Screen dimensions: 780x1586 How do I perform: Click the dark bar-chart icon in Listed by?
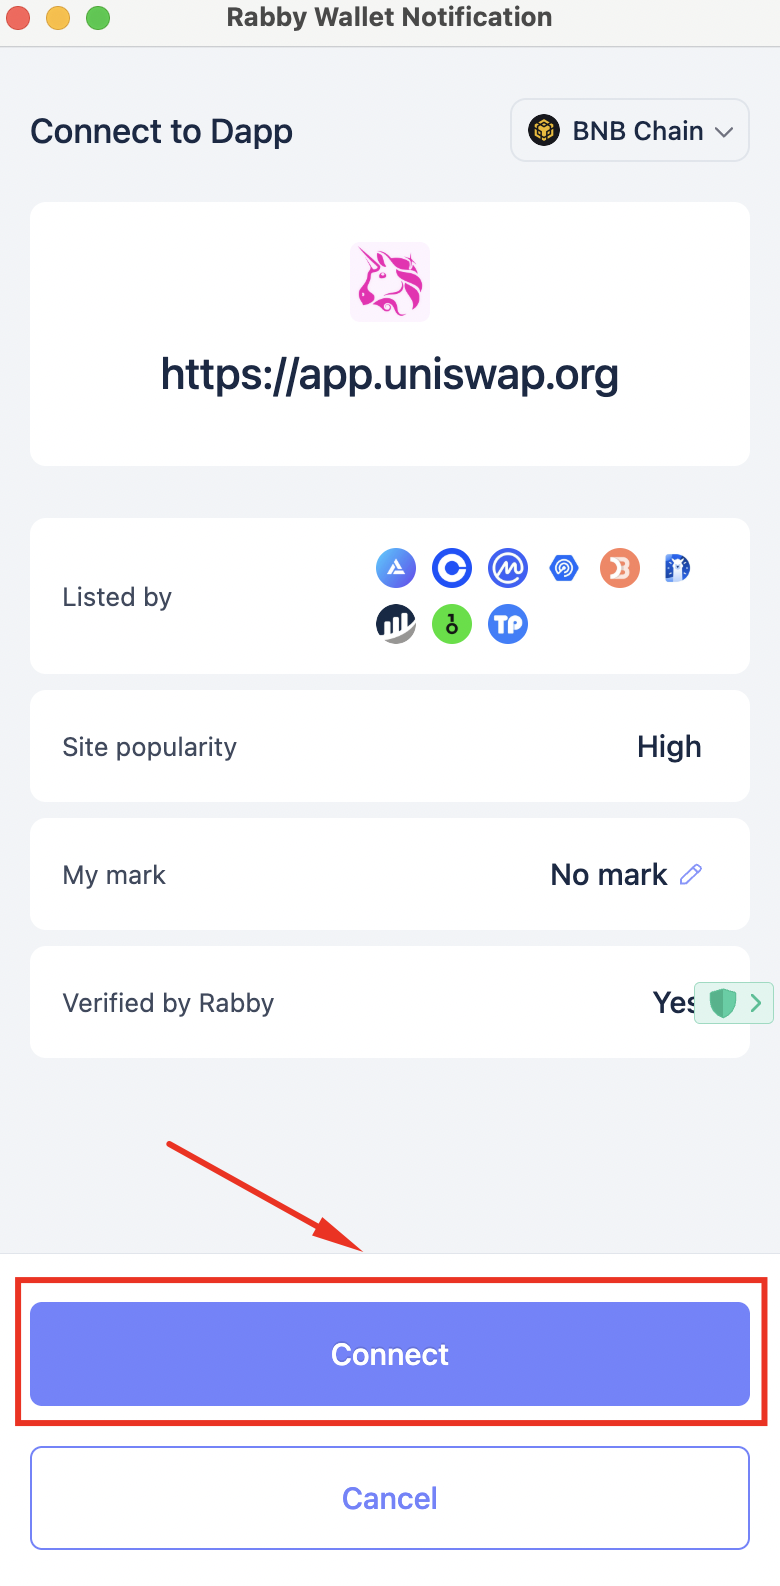(396, 625)
